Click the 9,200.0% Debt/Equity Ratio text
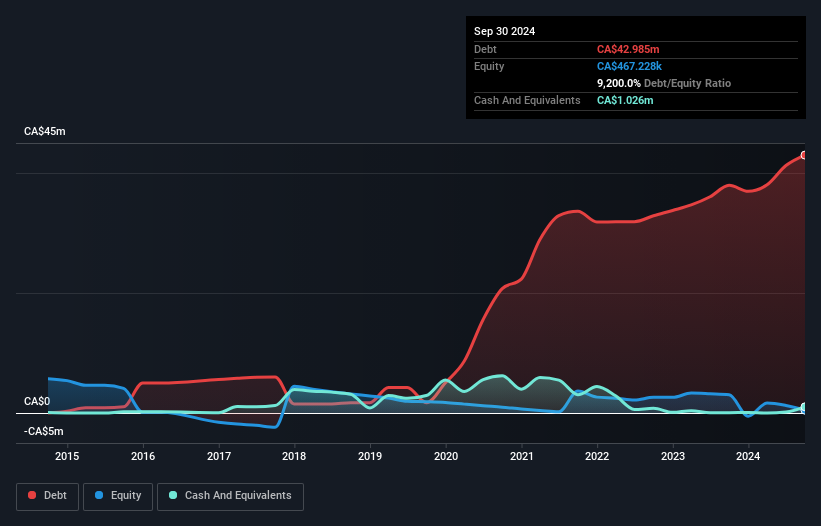Image resolution: width=821 pixels, height=526 pixels. 664,83
